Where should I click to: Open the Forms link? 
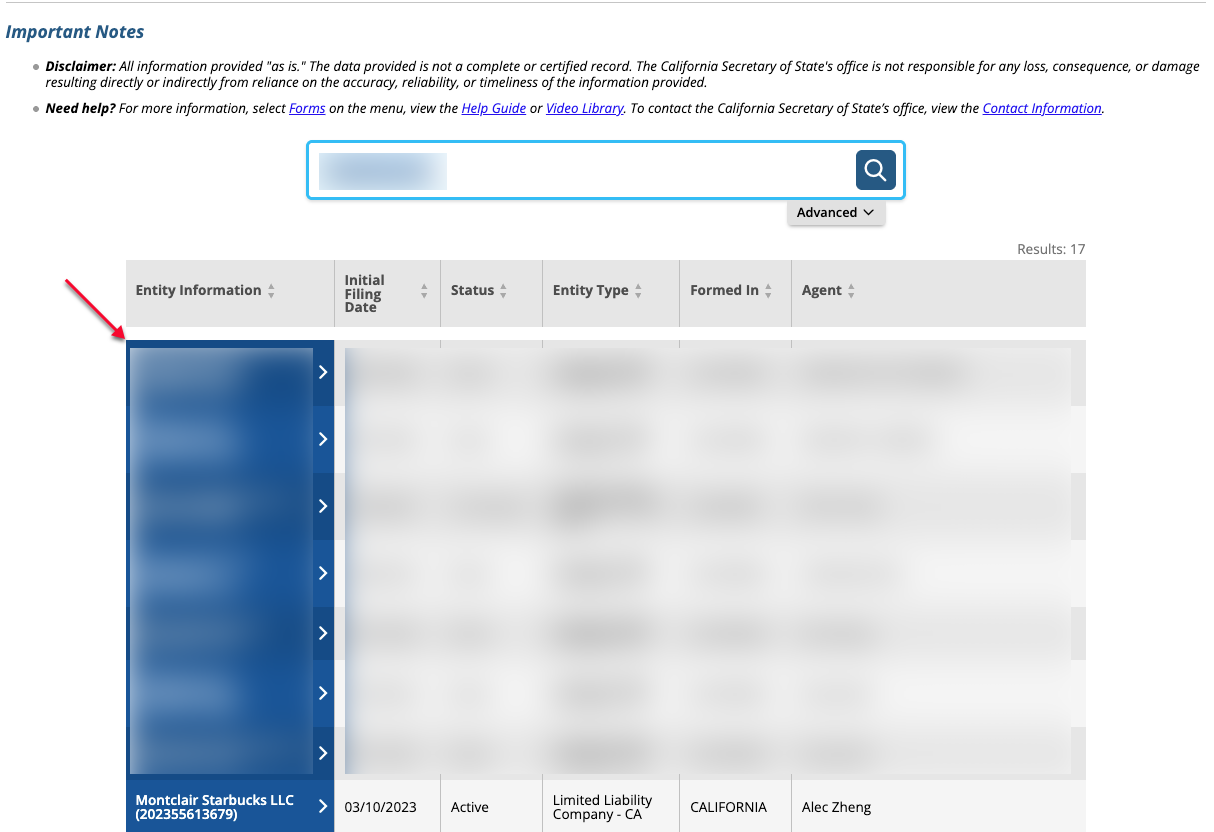(x=307, y=108)
